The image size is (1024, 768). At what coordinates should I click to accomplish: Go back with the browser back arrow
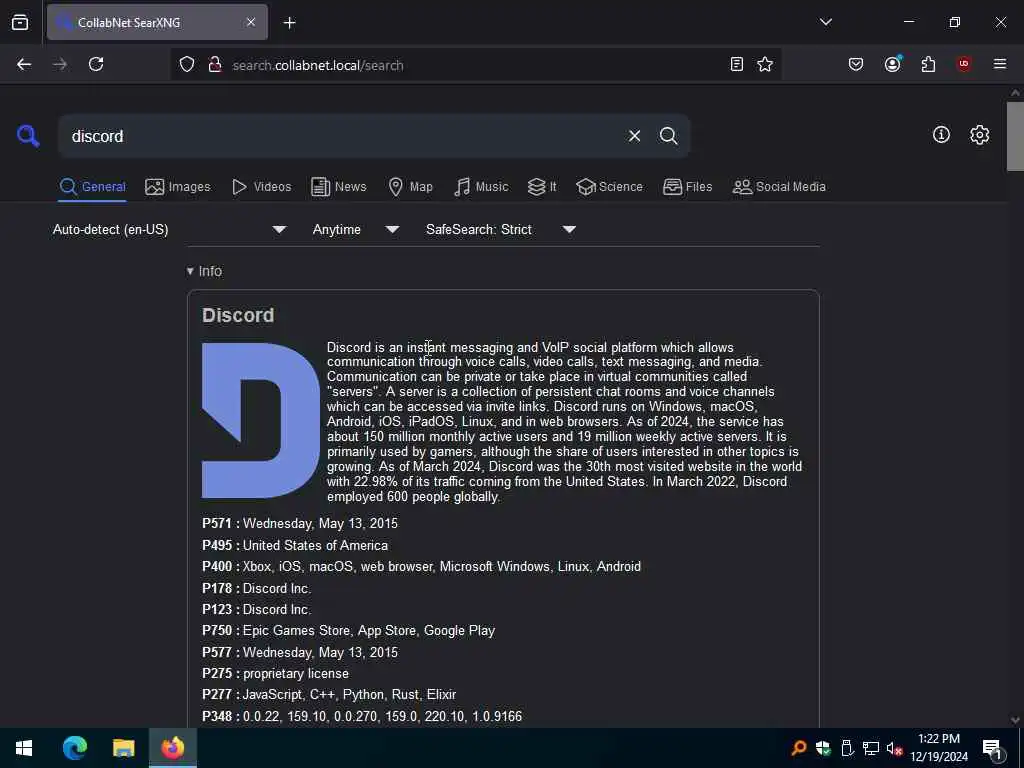tap(24, 64)
